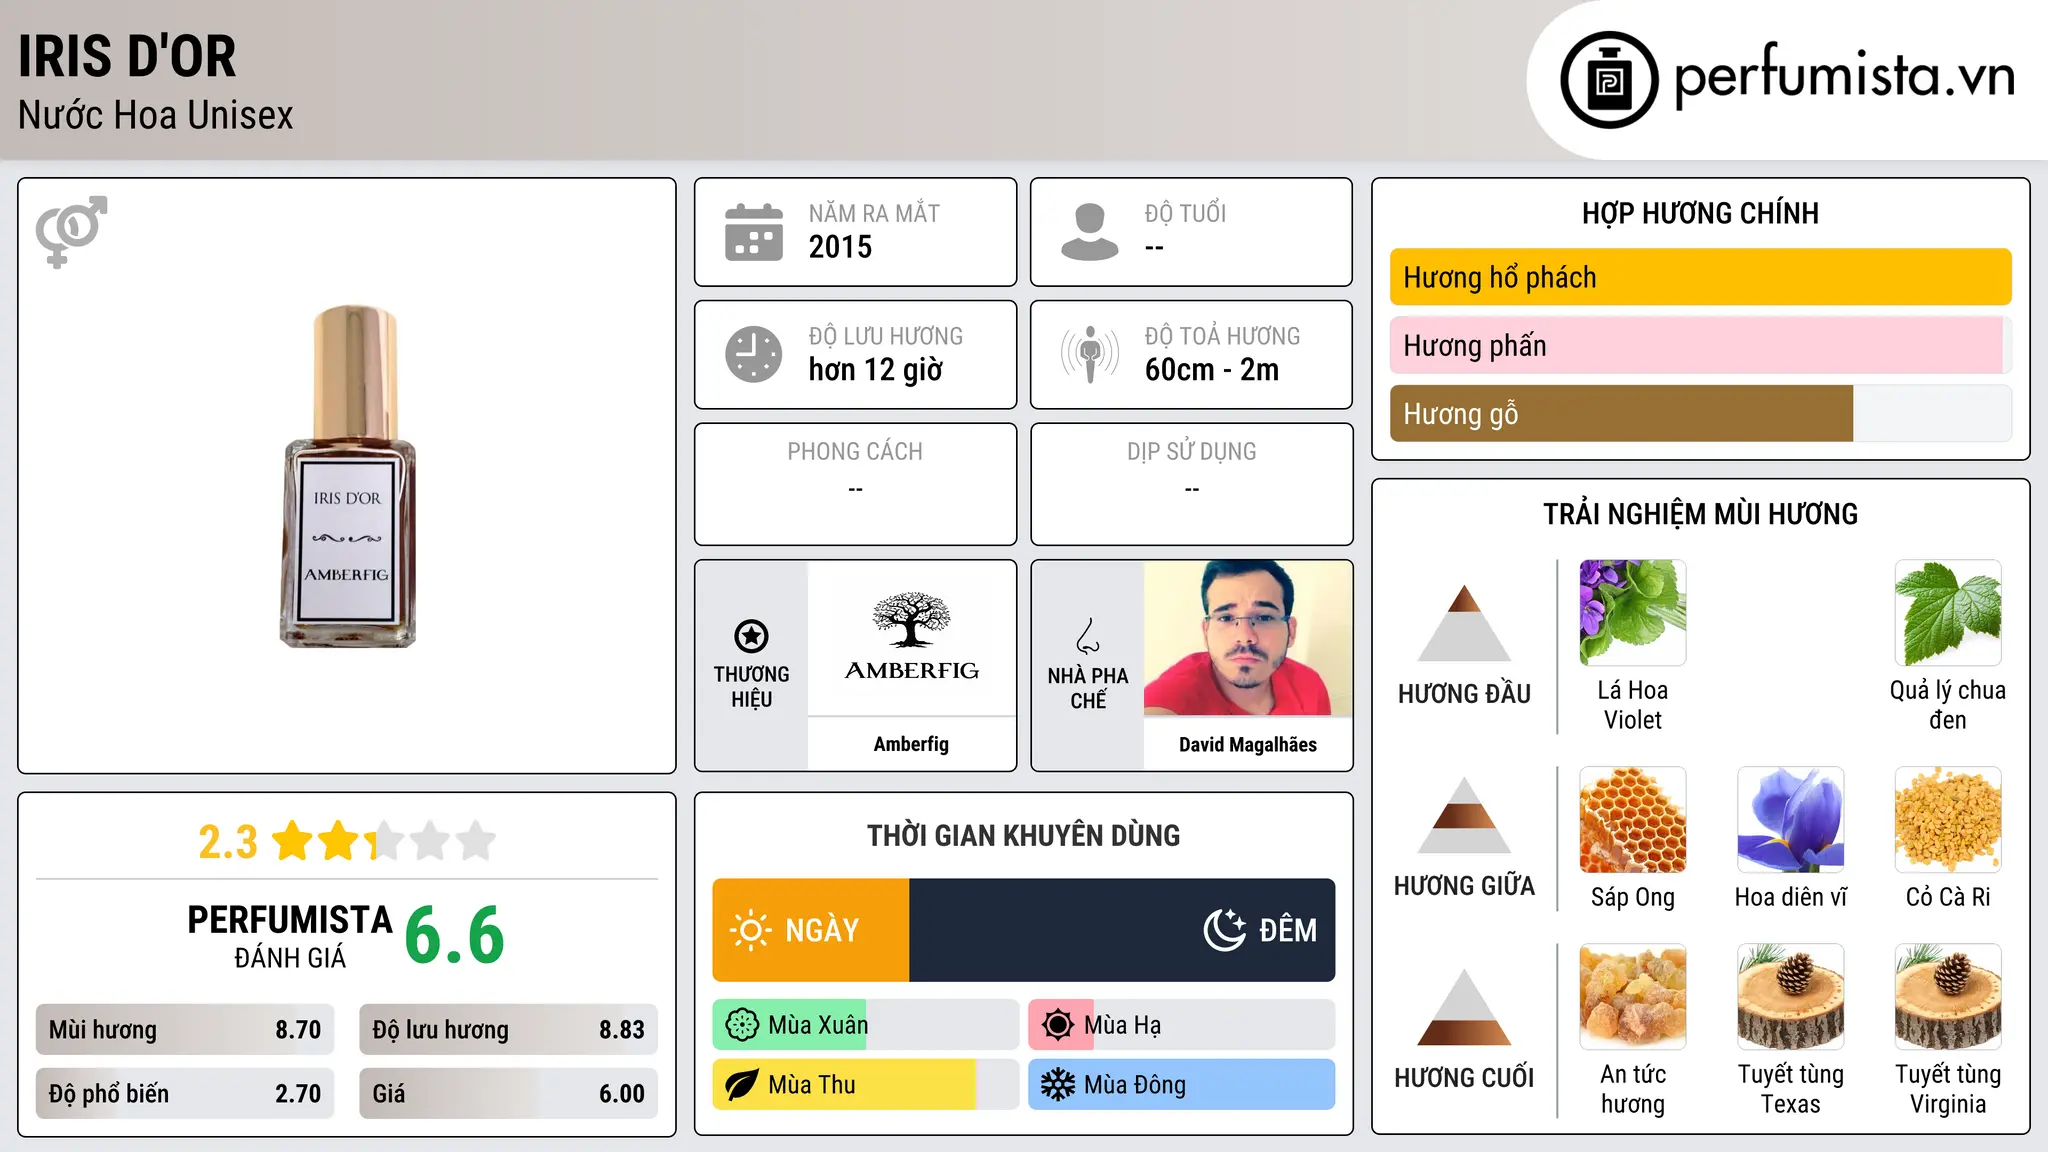The height and width of the screenshot is (1152, 2048).
Task: Click the Hương gỗ accord bar
Action: point(1700,413)
